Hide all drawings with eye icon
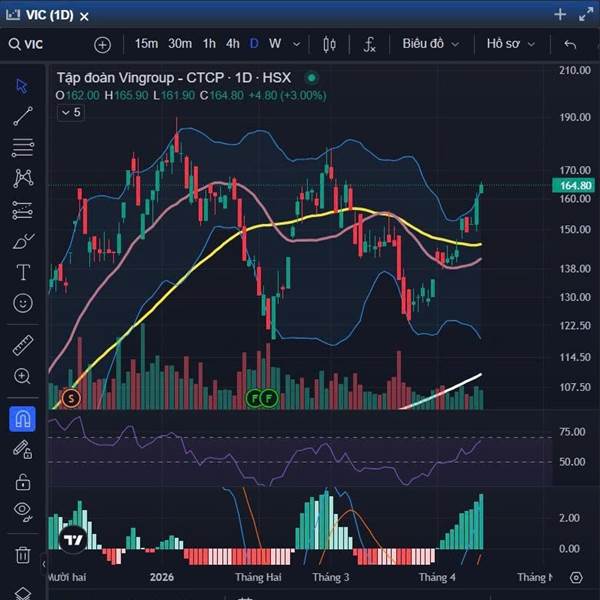The width and height of the screenshot is (600, 600). [x=23, y=511]
